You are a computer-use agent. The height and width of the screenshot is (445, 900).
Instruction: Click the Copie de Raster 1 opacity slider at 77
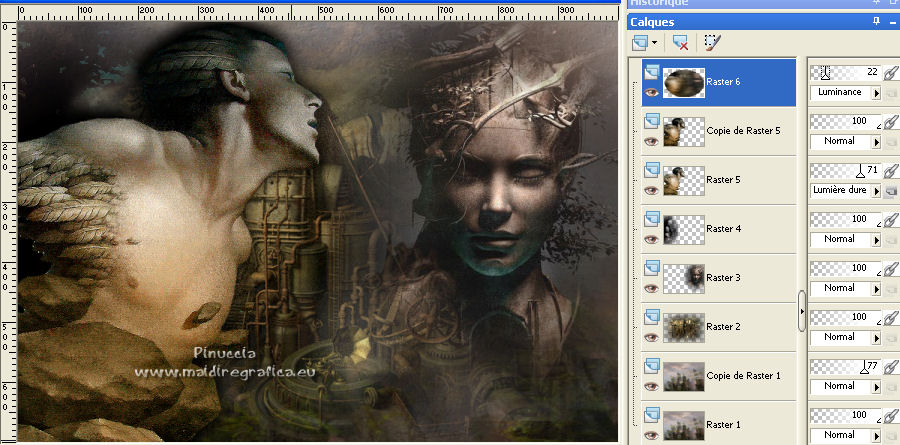[x=846, y=366]
